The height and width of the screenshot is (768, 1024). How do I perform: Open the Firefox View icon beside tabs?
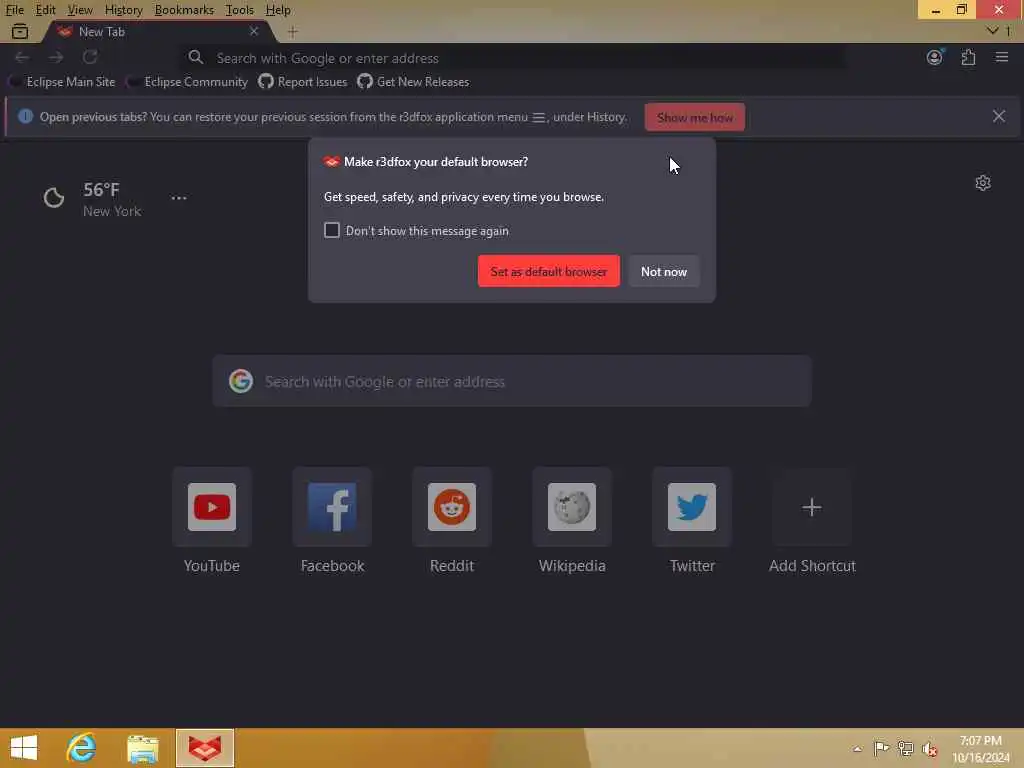(x=20, y=31)
